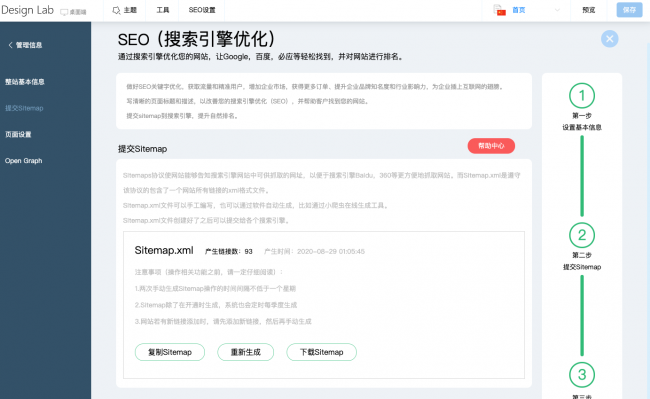
Task: Click the red 帮助中心 button
Action: pyautogui.click(x=491, y=146)
